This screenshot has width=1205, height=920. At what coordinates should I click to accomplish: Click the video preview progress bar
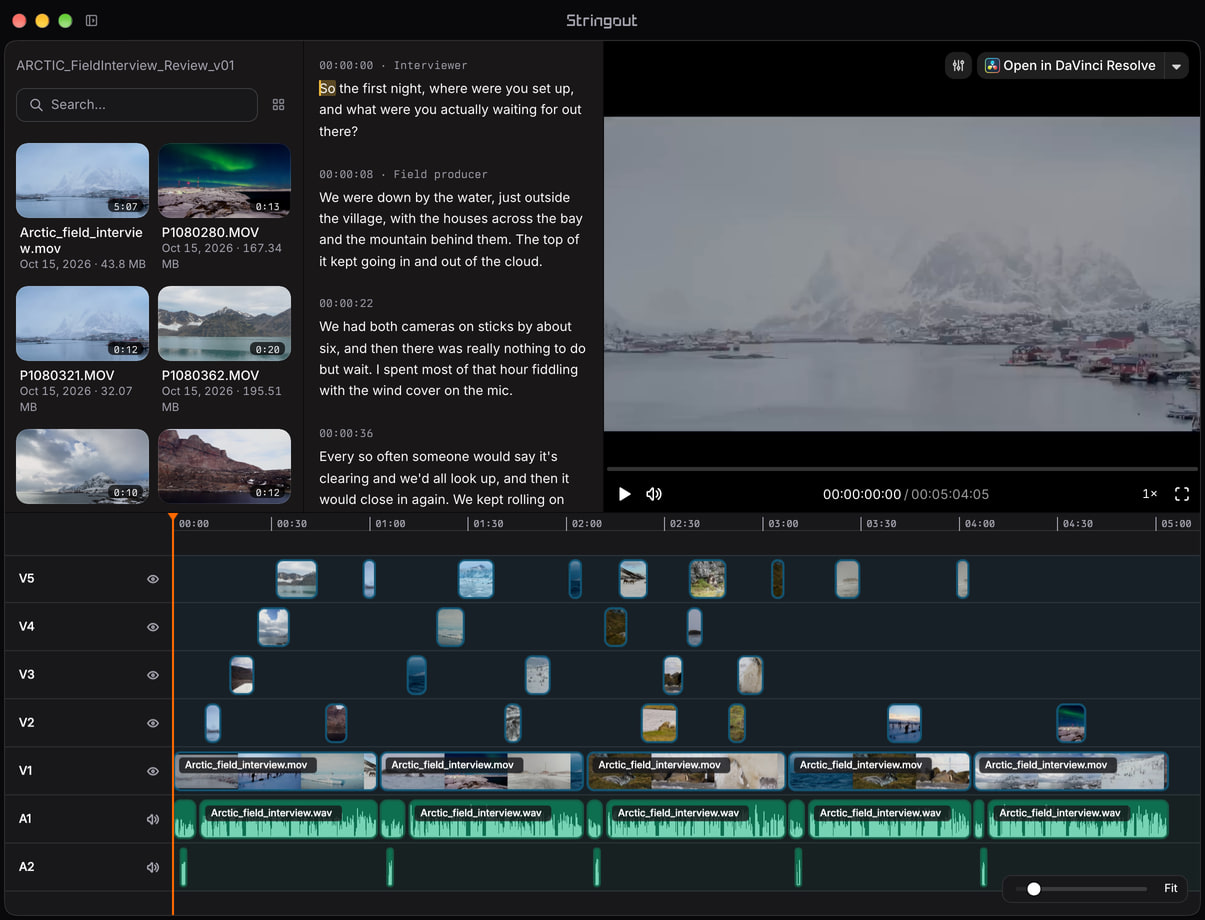tap(902, 468)
